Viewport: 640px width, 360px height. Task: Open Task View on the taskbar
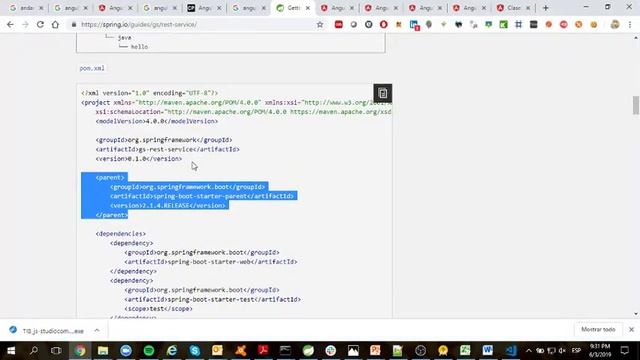56,351
